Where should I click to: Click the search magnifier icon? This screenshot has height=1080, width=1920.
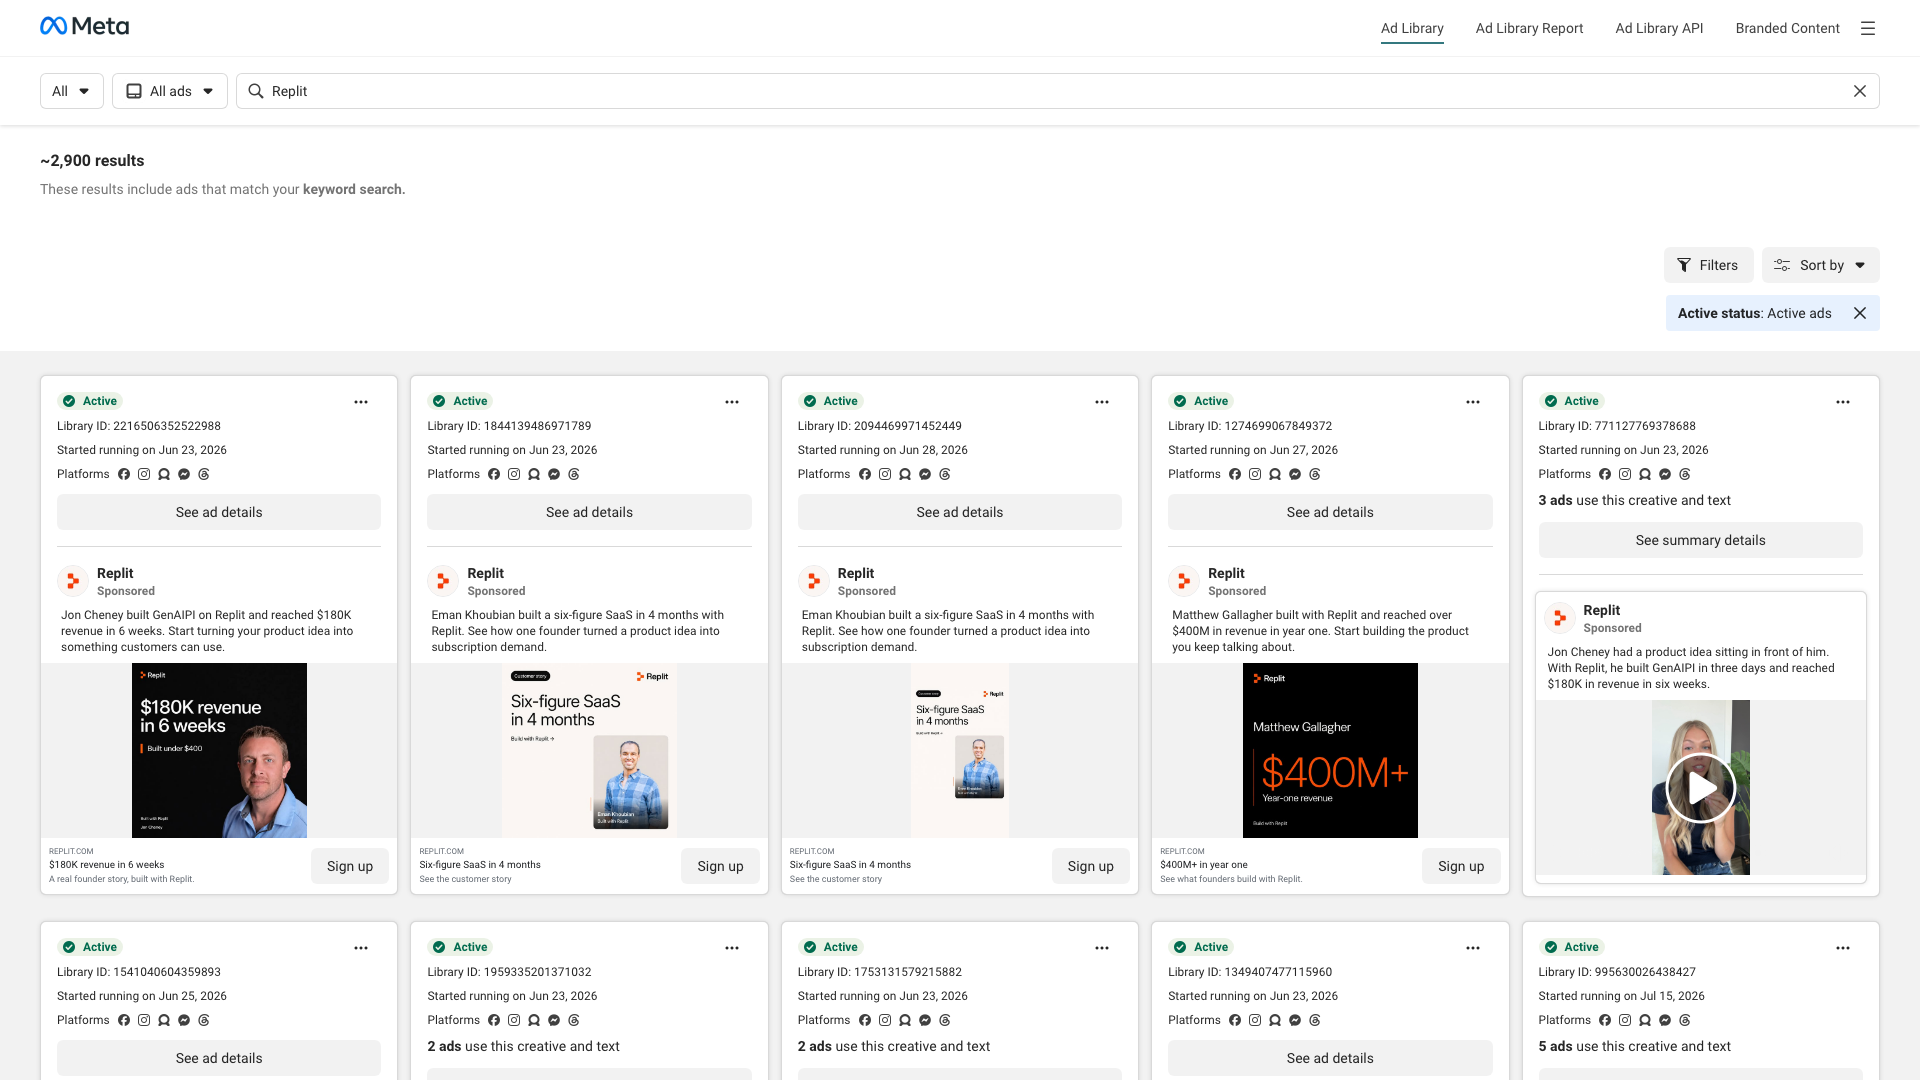[256, 91]
